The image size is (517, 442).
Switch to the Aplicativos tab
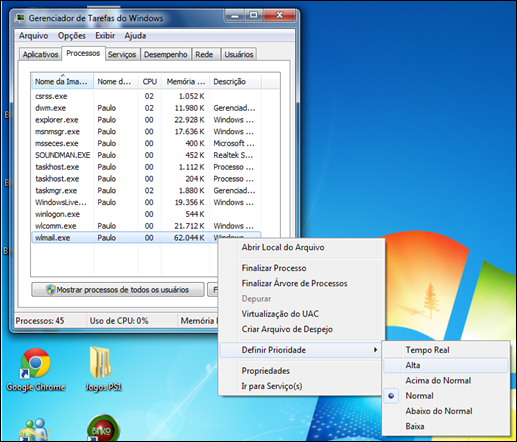click(x=40, y=54)
